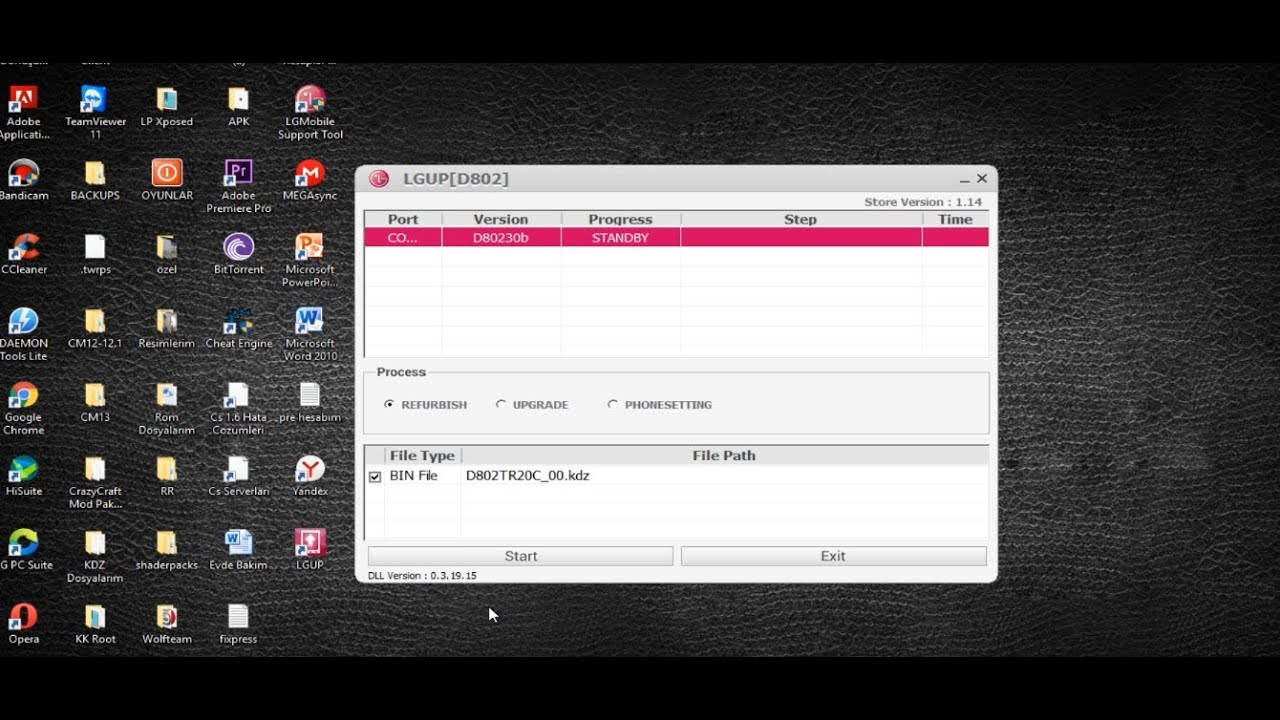The image size is (1280, 720).
Task: Click the Time column header
Action: click(955, 219)
